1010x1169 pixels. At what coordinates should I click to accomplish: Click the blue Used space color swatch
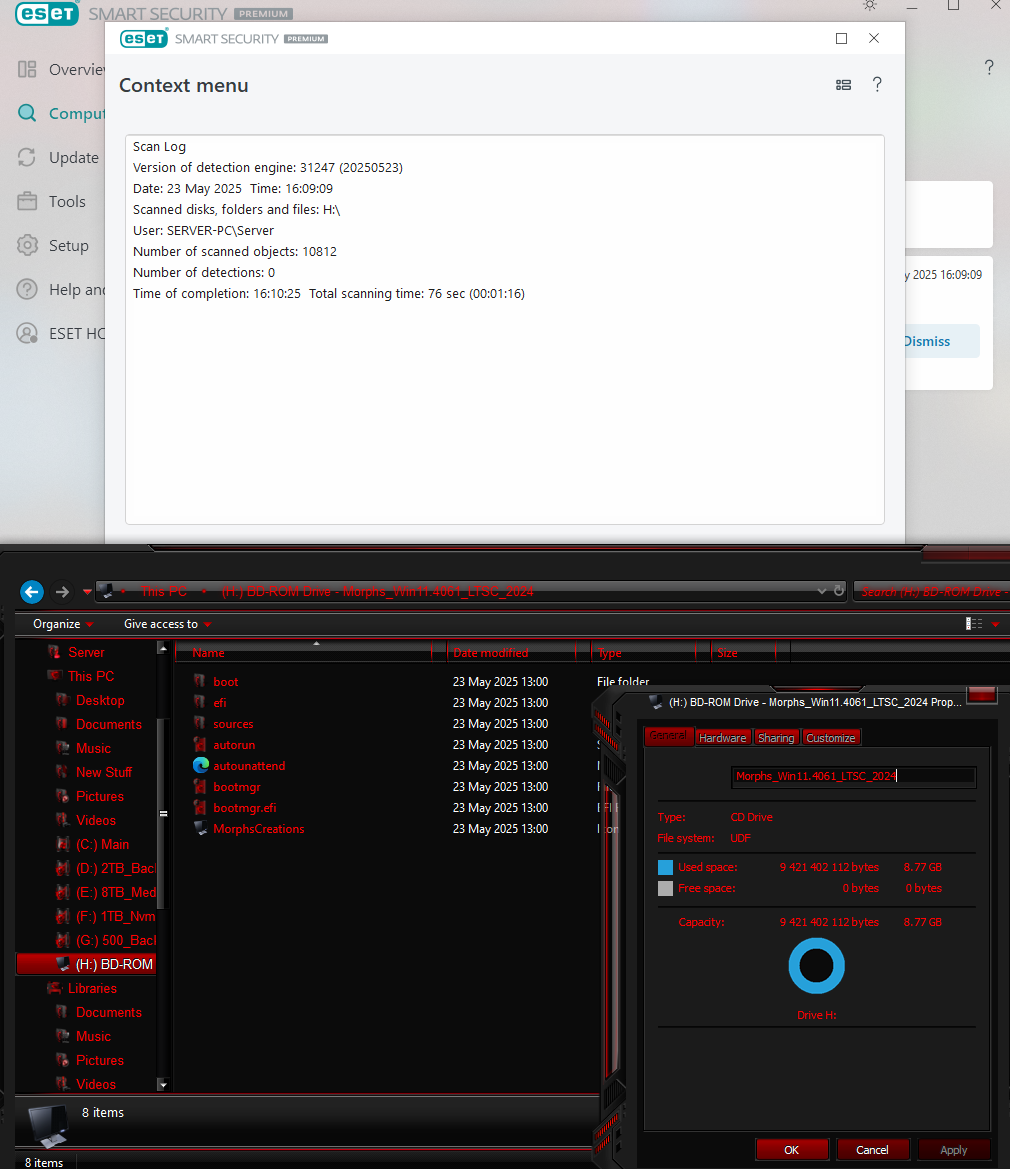tap(666, 867)
